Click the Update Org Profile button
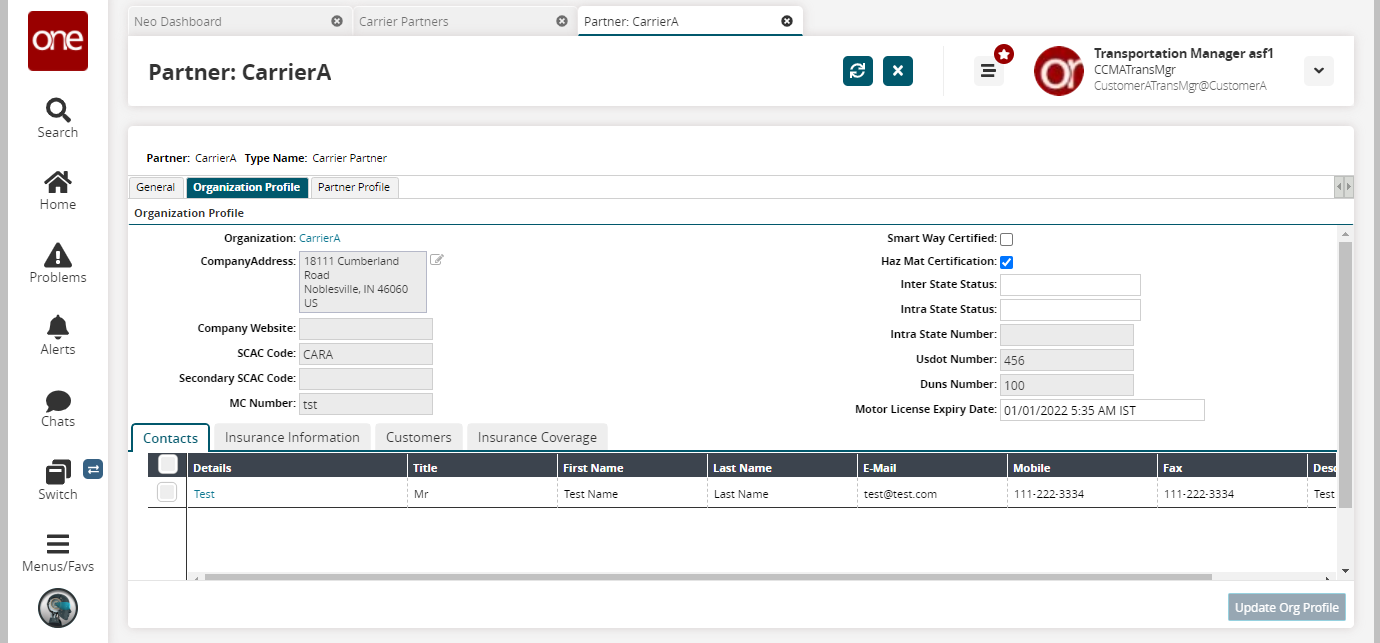Screen dimensions: 1380x643 (x=1286, y=607)
